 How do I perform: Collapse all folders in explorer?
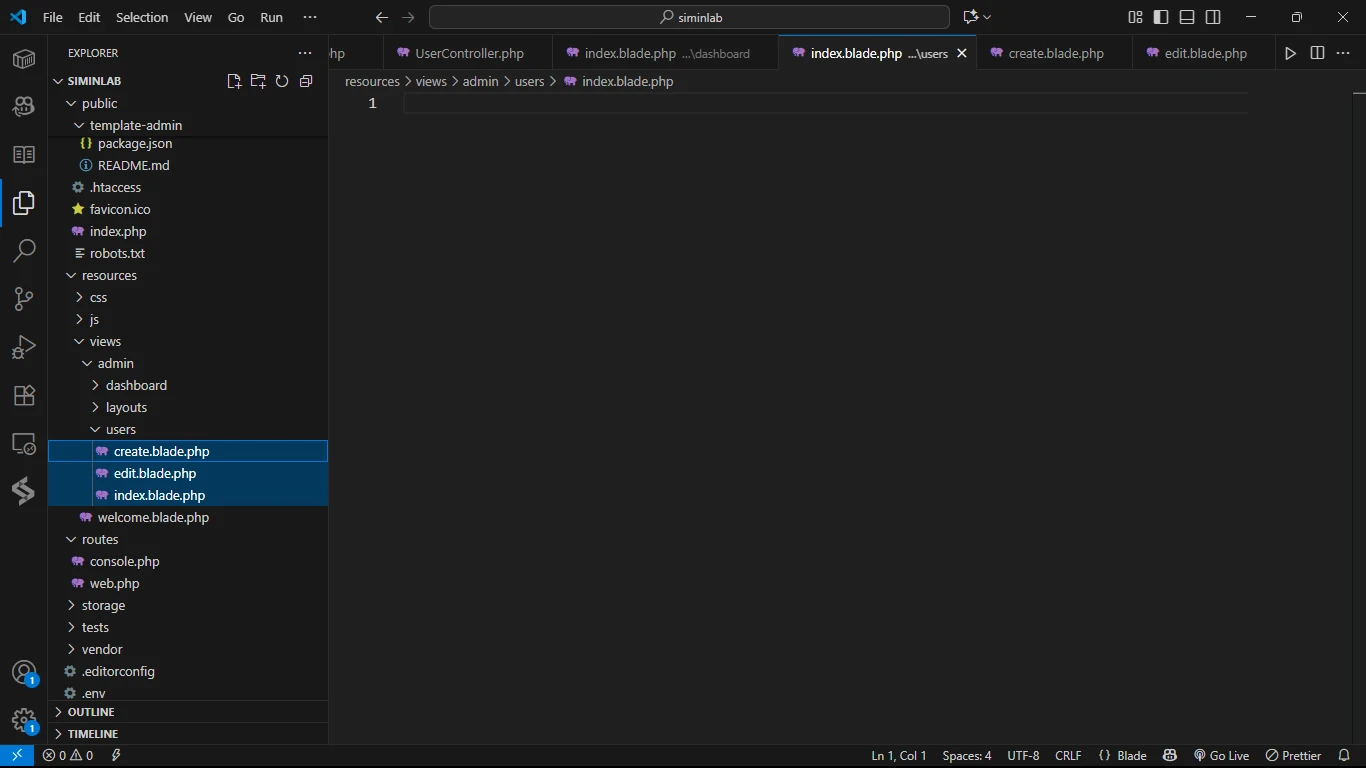pyautogui.click(x=306, y=81)
